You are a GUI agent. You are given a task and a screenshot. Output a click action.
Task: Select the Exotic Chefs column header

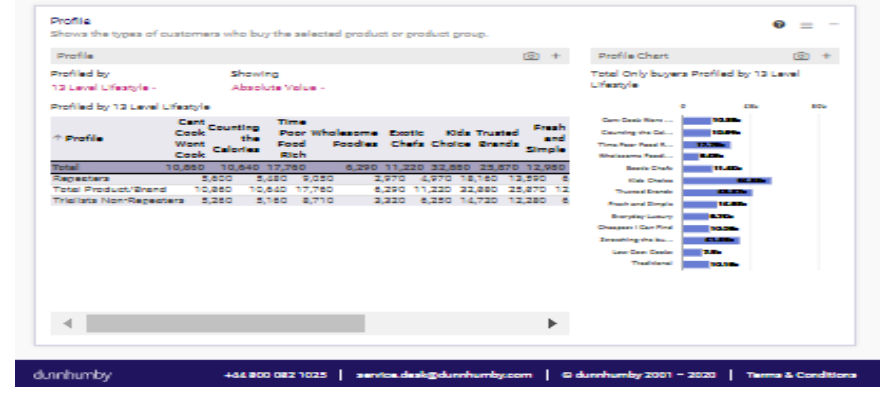[x=406, y=138]
